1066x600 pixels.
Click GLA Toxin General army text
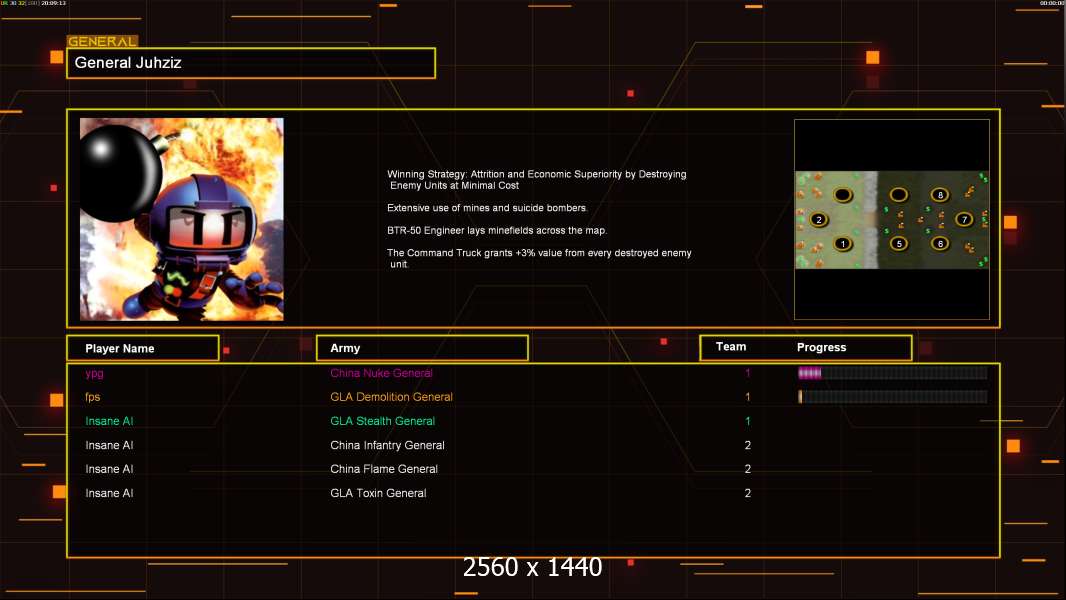pyautogui.click(x=379, y=493)
